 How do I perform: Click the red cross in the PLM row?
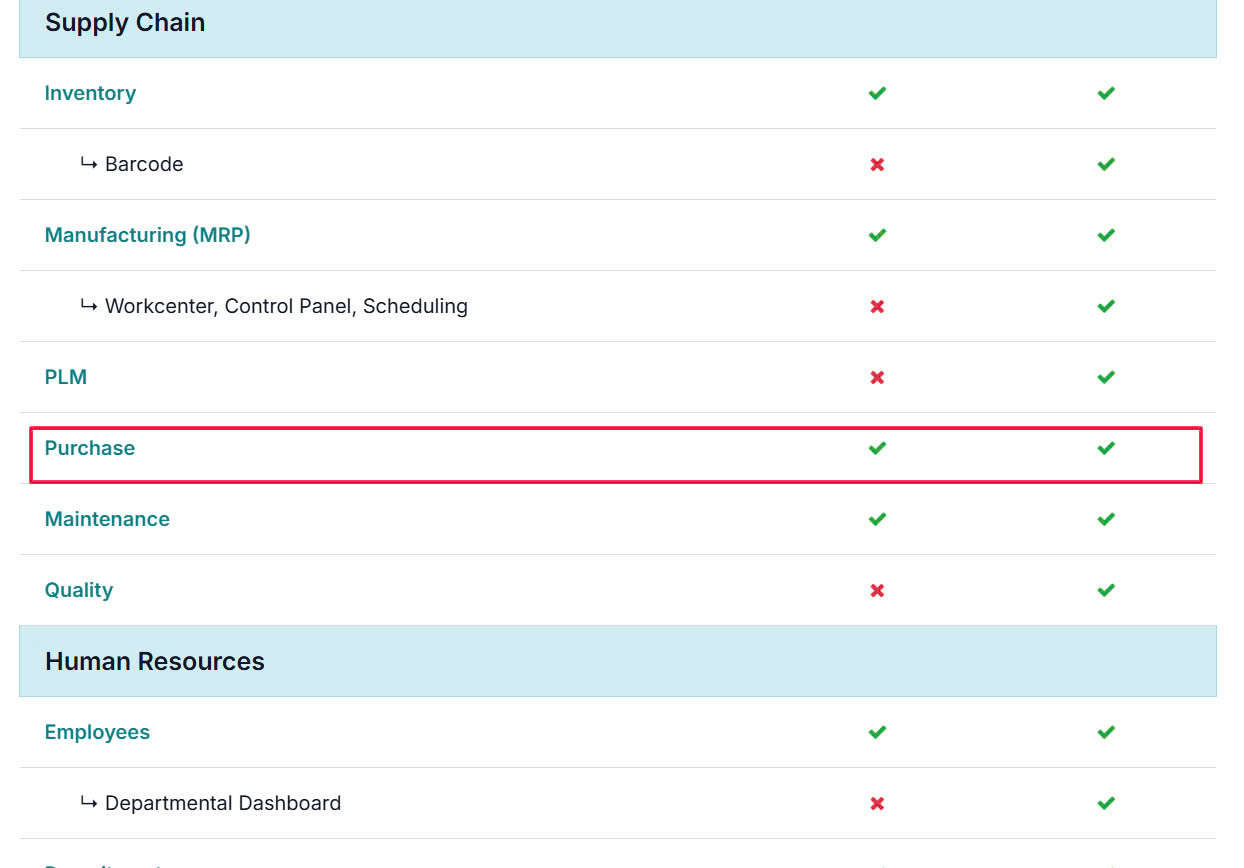877,377
